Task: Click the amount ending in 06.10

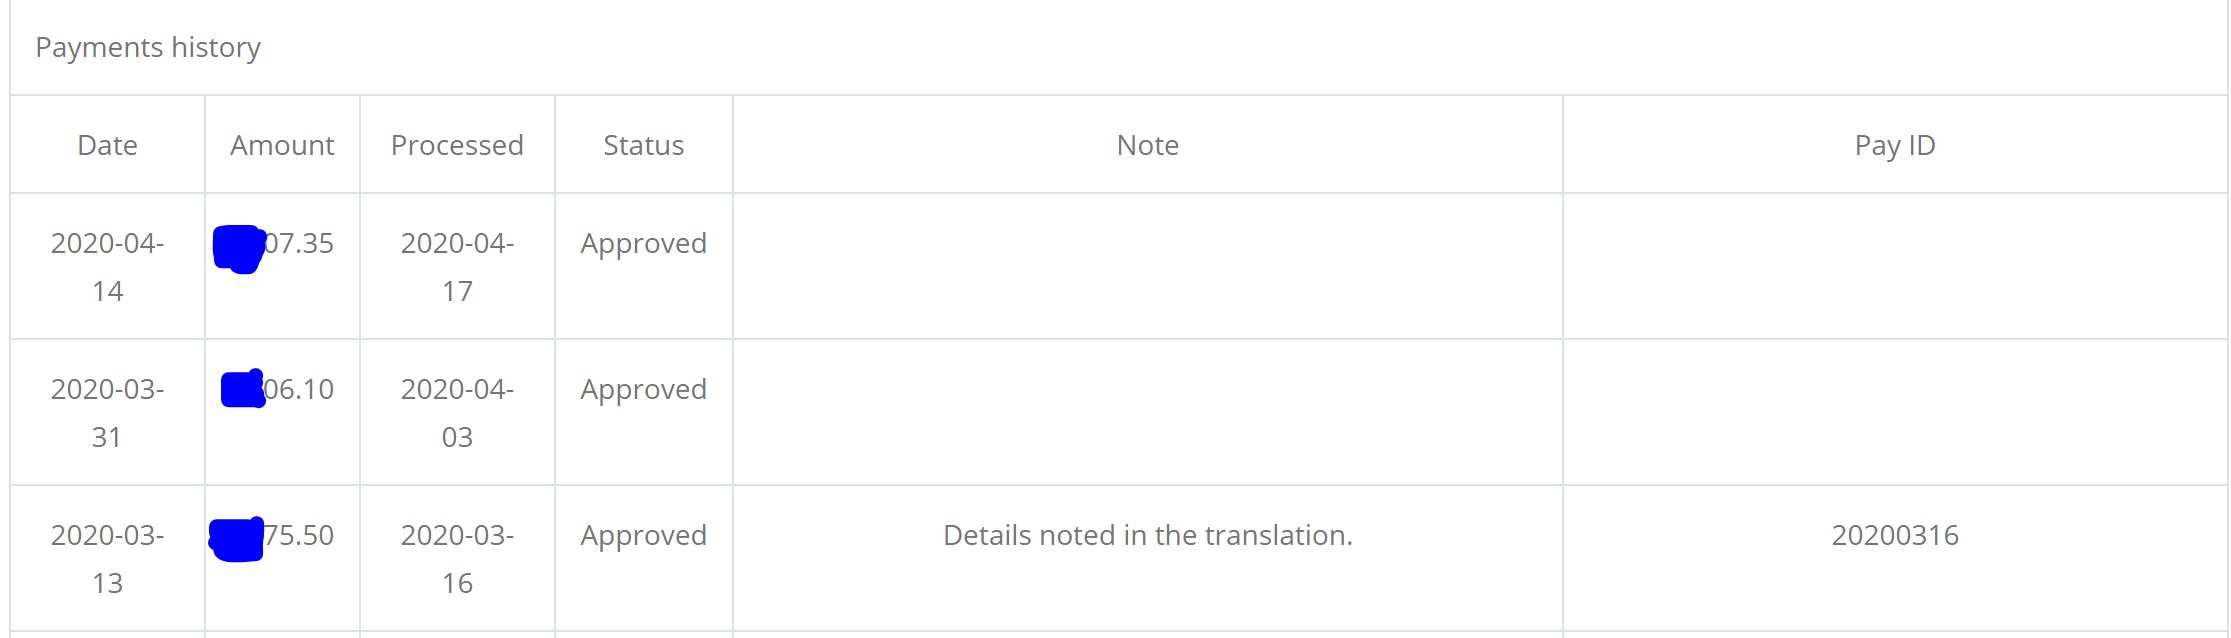Action: point(297,389)
